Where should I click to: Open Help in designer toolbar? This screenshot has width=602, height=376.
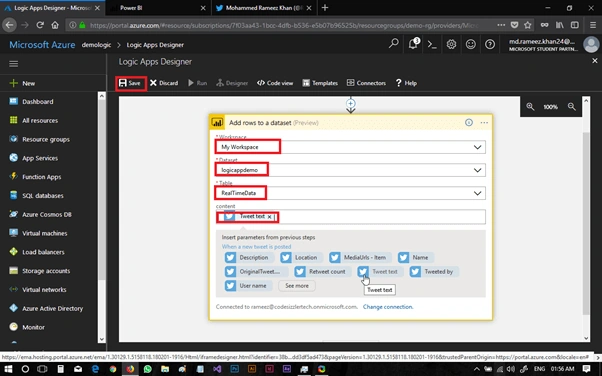coord(406,83)
